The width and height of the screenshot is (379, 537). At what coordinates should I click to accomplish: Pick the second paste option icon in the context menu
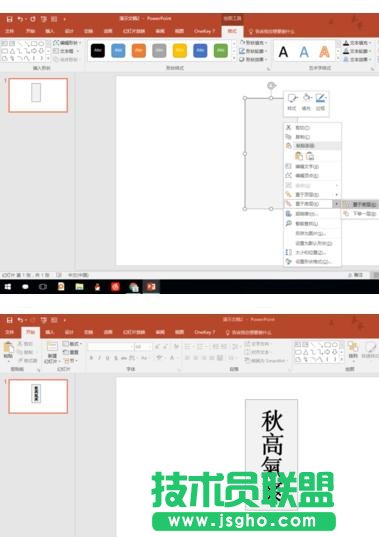(x=310, y=156)
